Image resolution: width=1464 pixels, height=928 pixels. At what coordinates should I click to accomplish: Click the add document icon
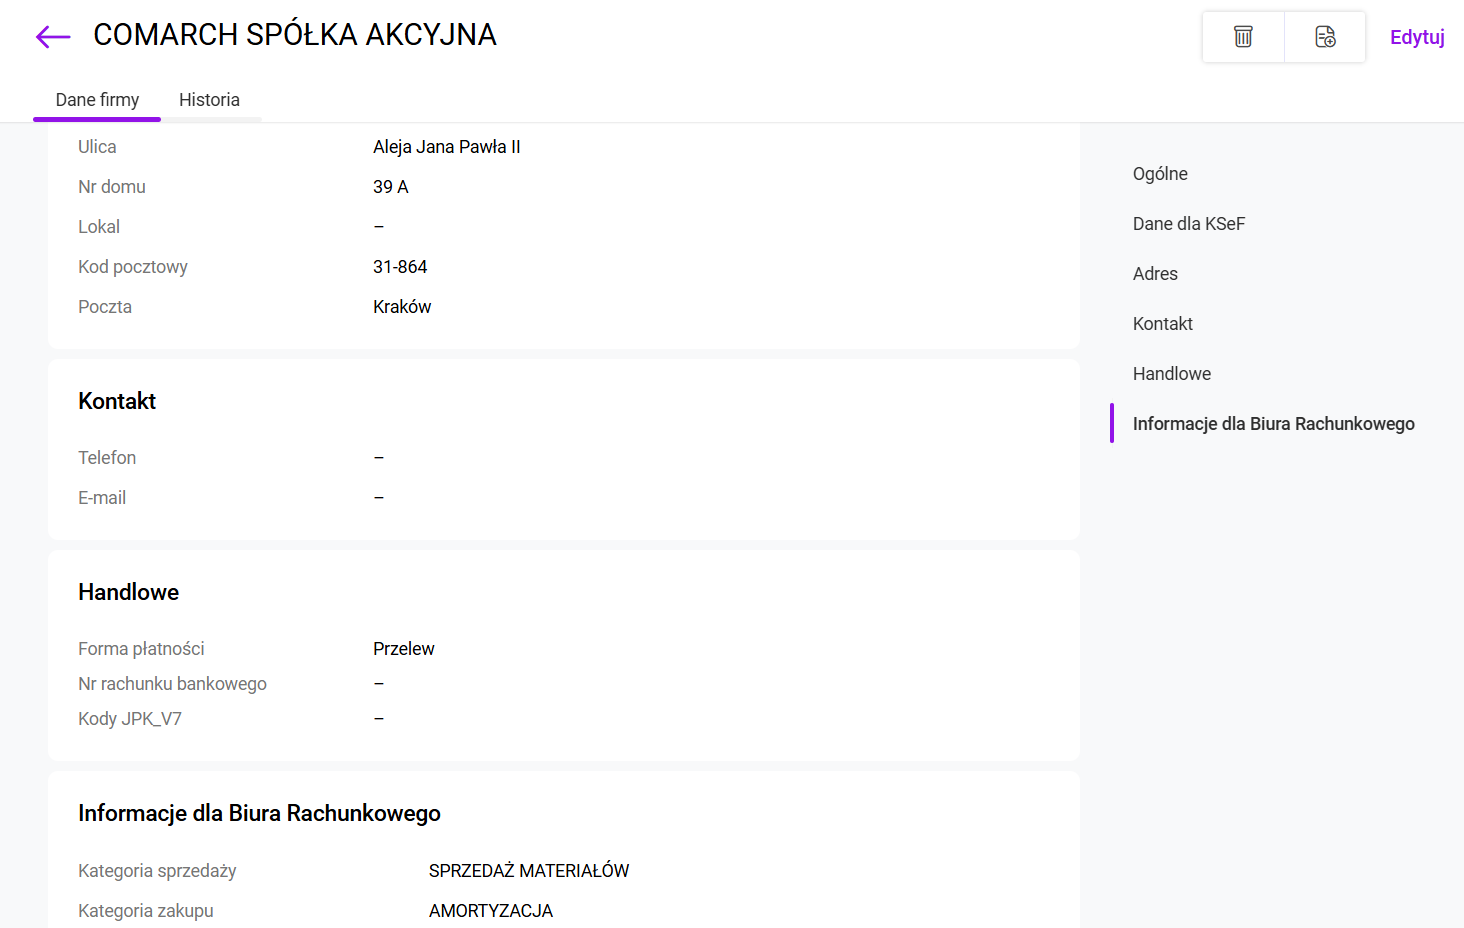(x=1325, y=37)
